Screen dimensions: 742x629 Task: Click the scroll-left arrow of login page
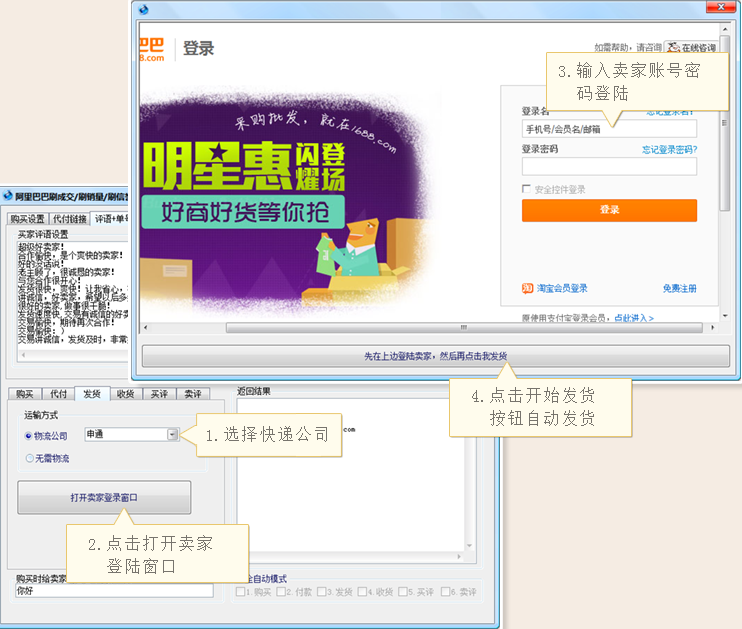click(145, 328)
